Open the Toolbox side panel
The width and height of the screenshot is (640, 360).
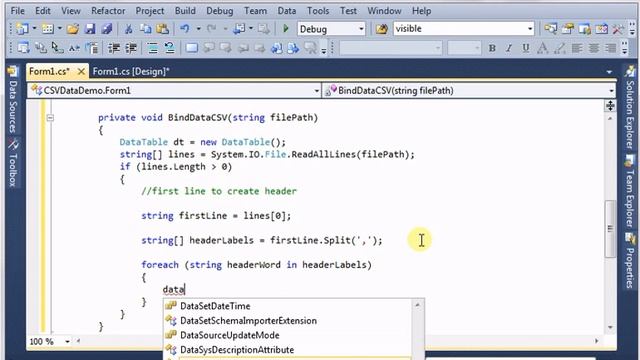pos(13,163)
